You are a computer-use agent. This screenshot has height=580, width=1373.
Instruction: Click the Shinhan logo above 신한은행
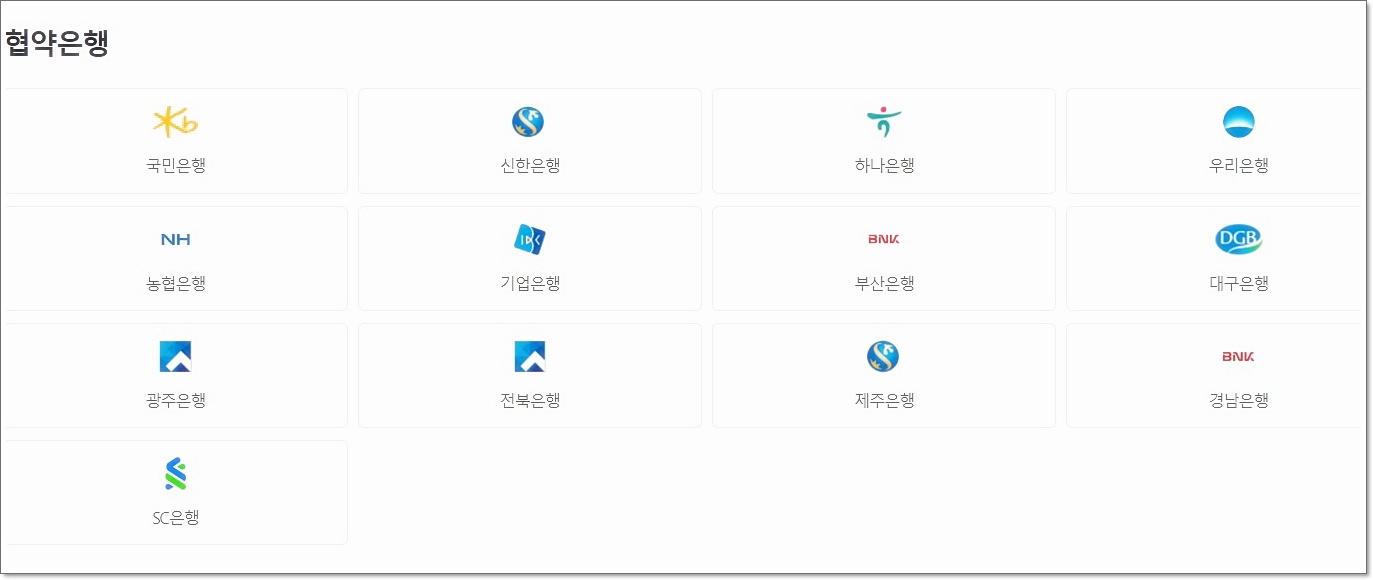(528, 122)
